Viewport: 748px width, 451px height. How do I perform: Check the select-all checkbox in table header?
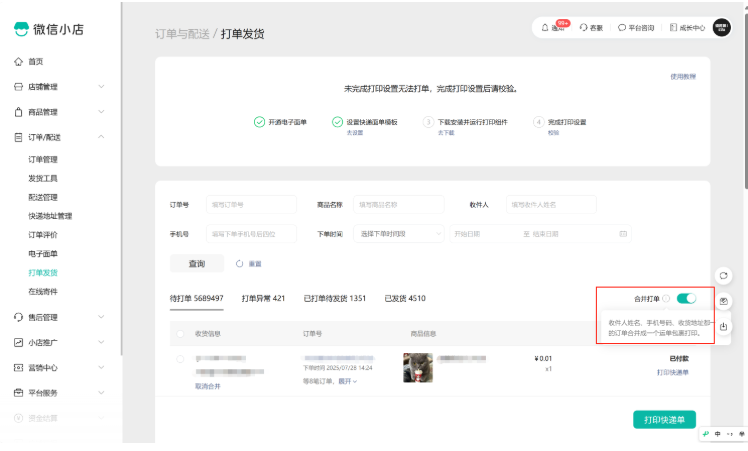coord(180,334)
